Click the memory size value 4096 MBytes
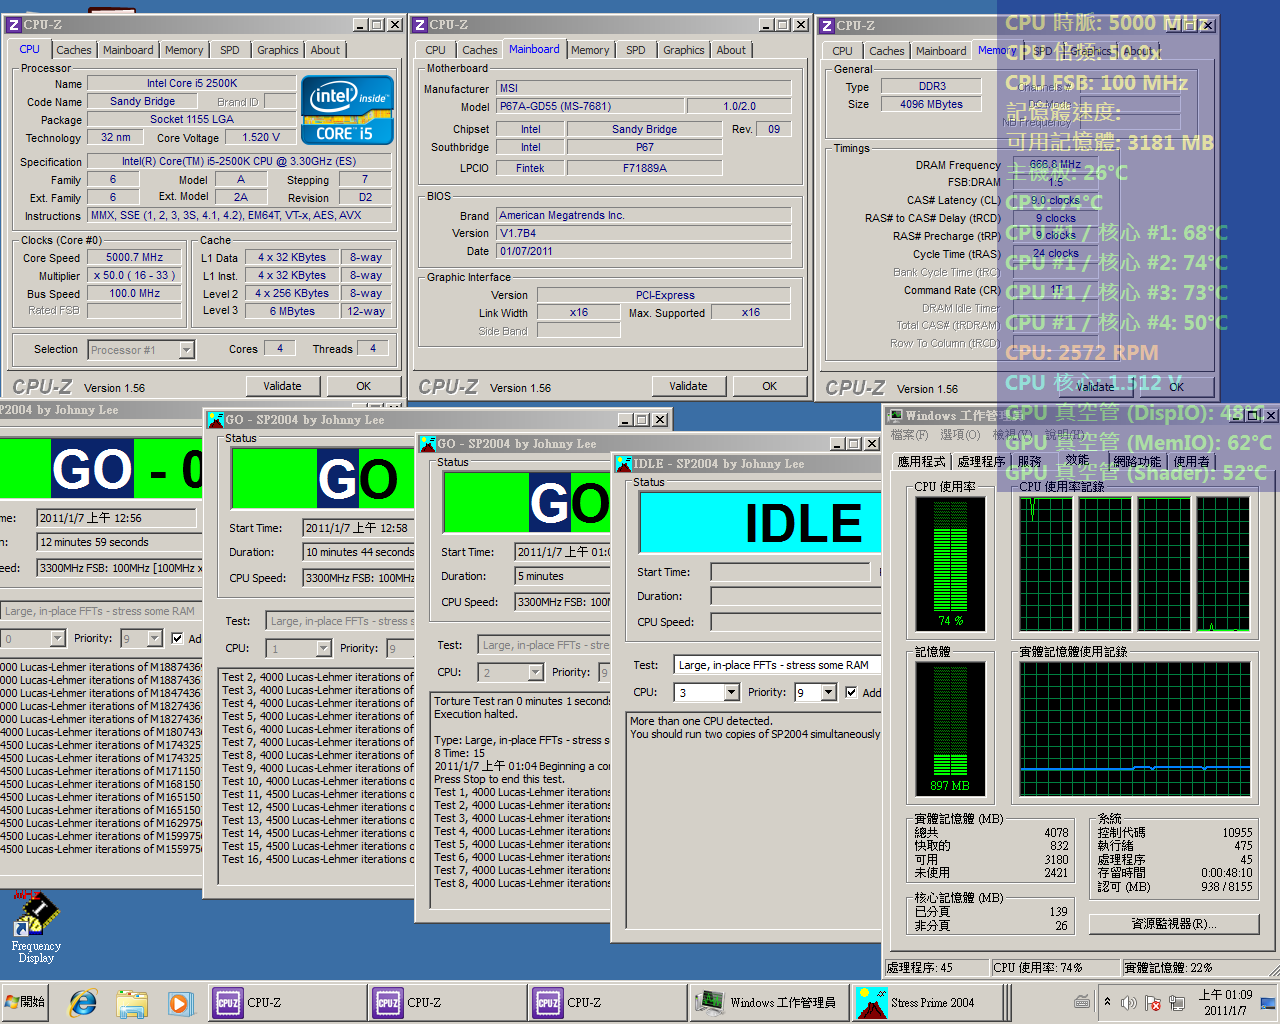The height and width of the screenshot is (1024, 1280). (931, 104)
